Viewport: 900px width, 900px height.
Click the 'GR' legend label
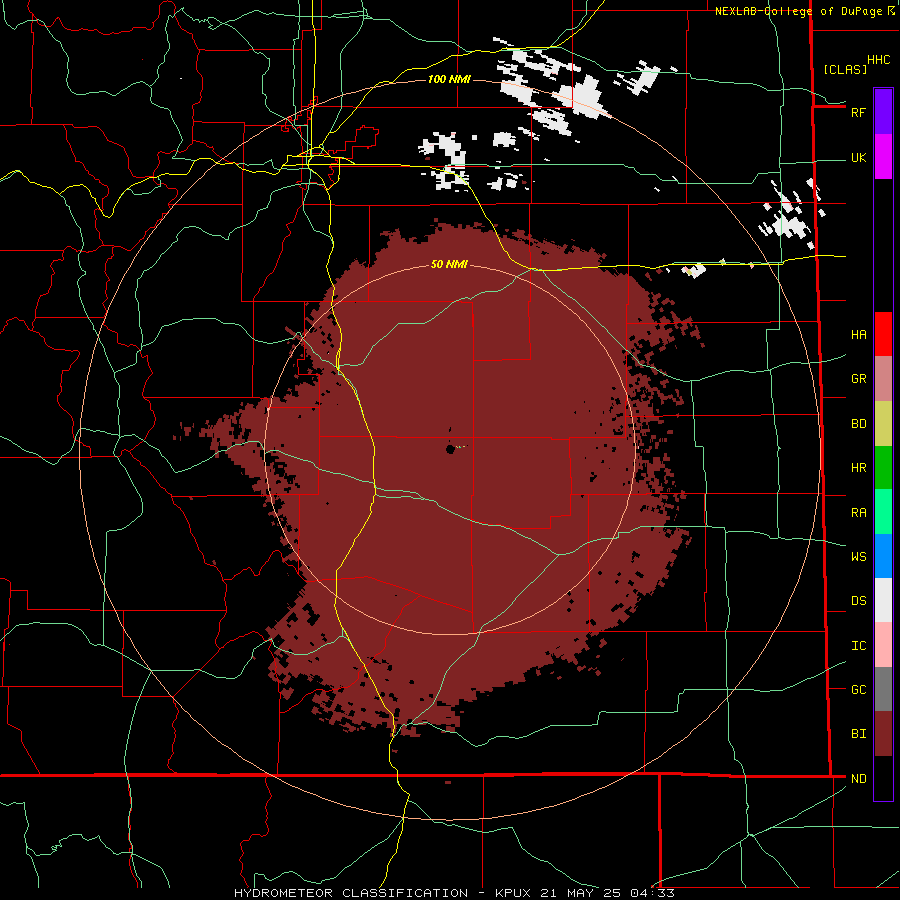pos(858,379)
